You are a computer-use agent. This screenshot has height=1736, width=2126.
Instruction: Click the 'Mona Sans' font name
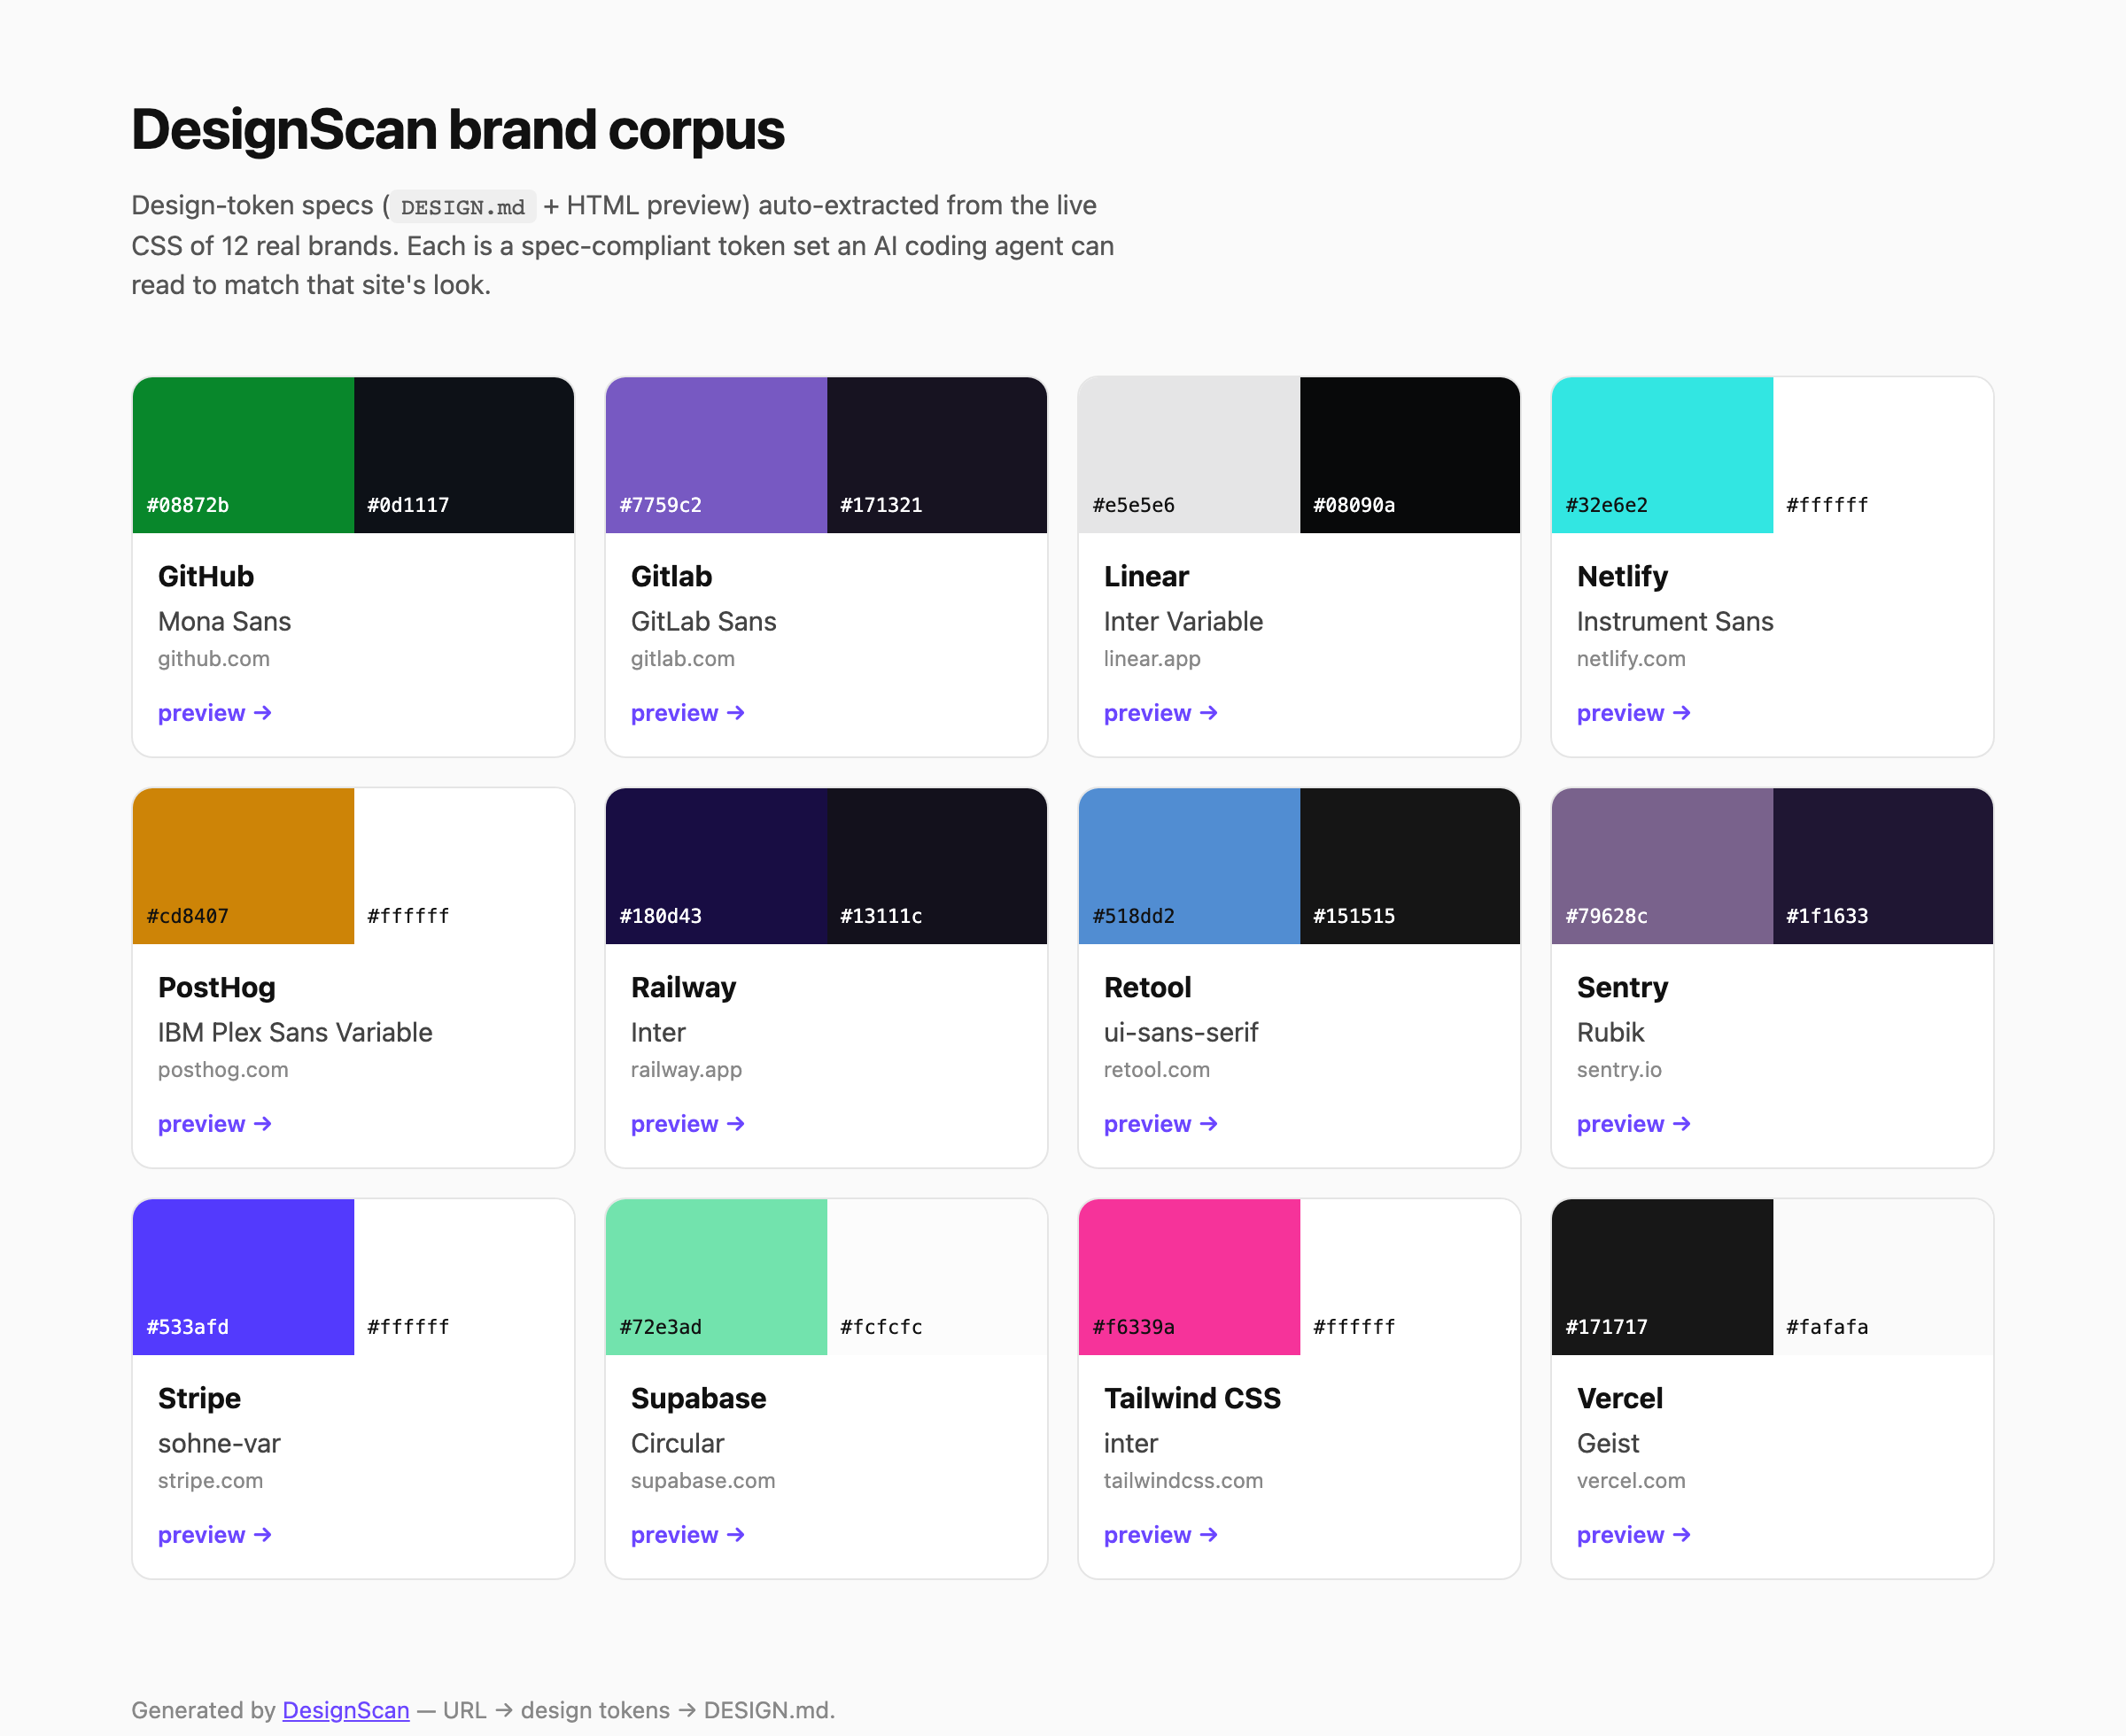tap(224, 622)
